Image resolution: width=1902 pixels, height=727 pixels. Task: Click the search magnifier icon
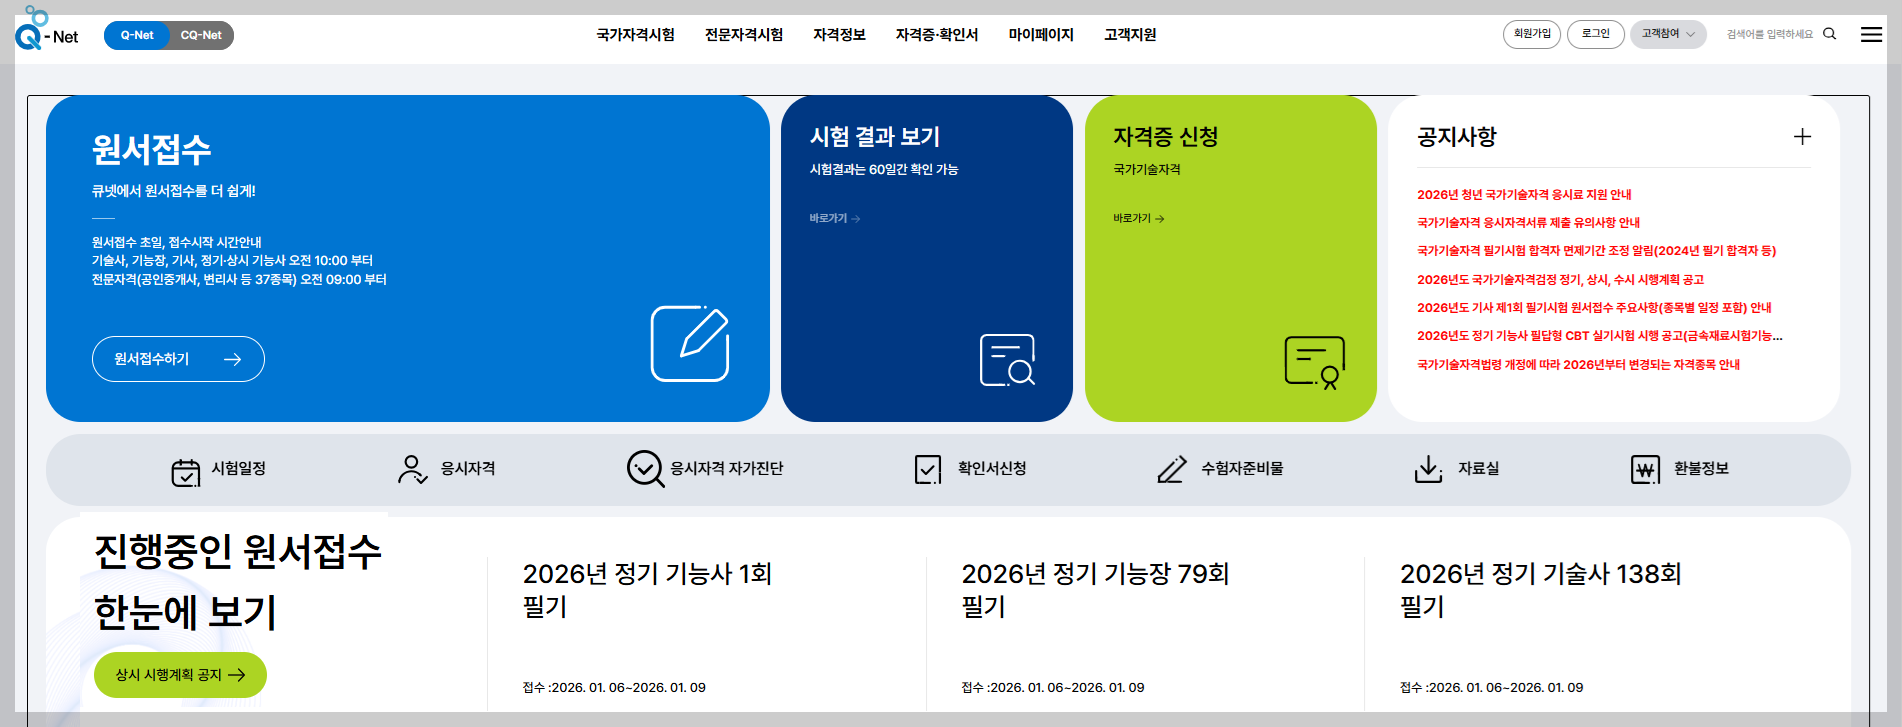[x=1830, y=34]
